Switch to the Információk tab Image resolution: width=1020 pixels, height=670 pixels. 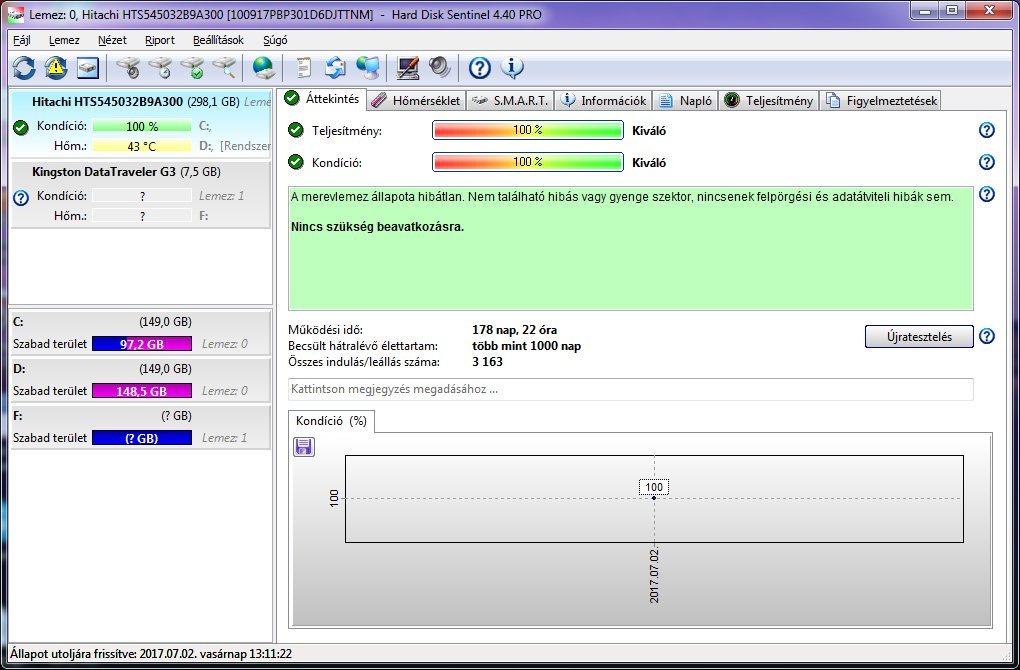click(x=604, y=101)
